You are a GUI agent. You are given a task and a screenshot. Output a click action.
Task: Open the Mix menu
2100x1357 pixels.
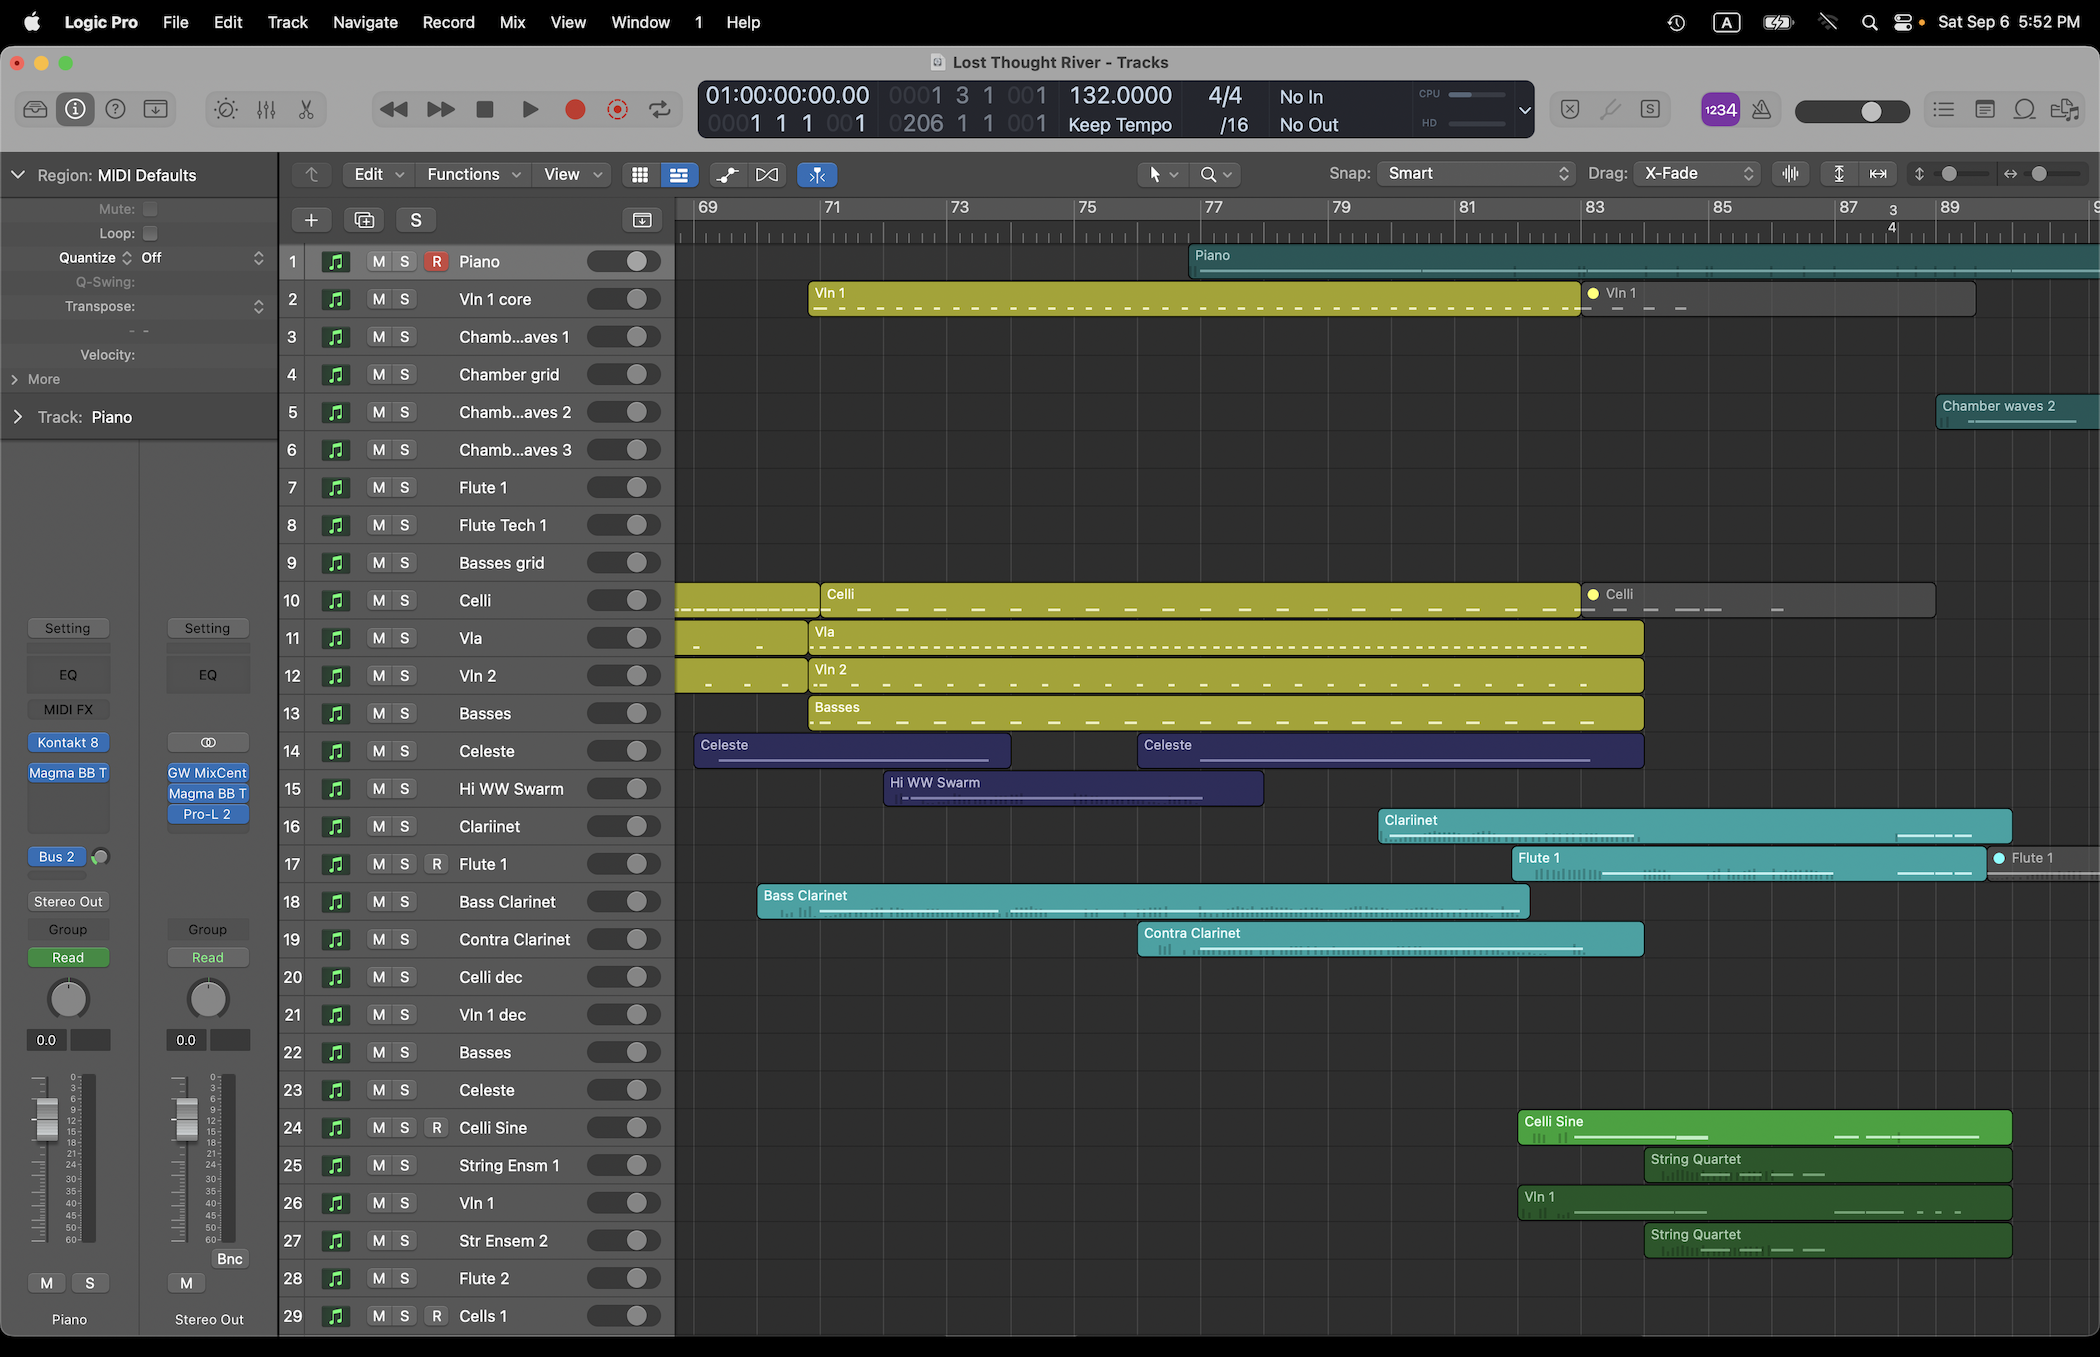pyautogui.click(x=512, y=22)
